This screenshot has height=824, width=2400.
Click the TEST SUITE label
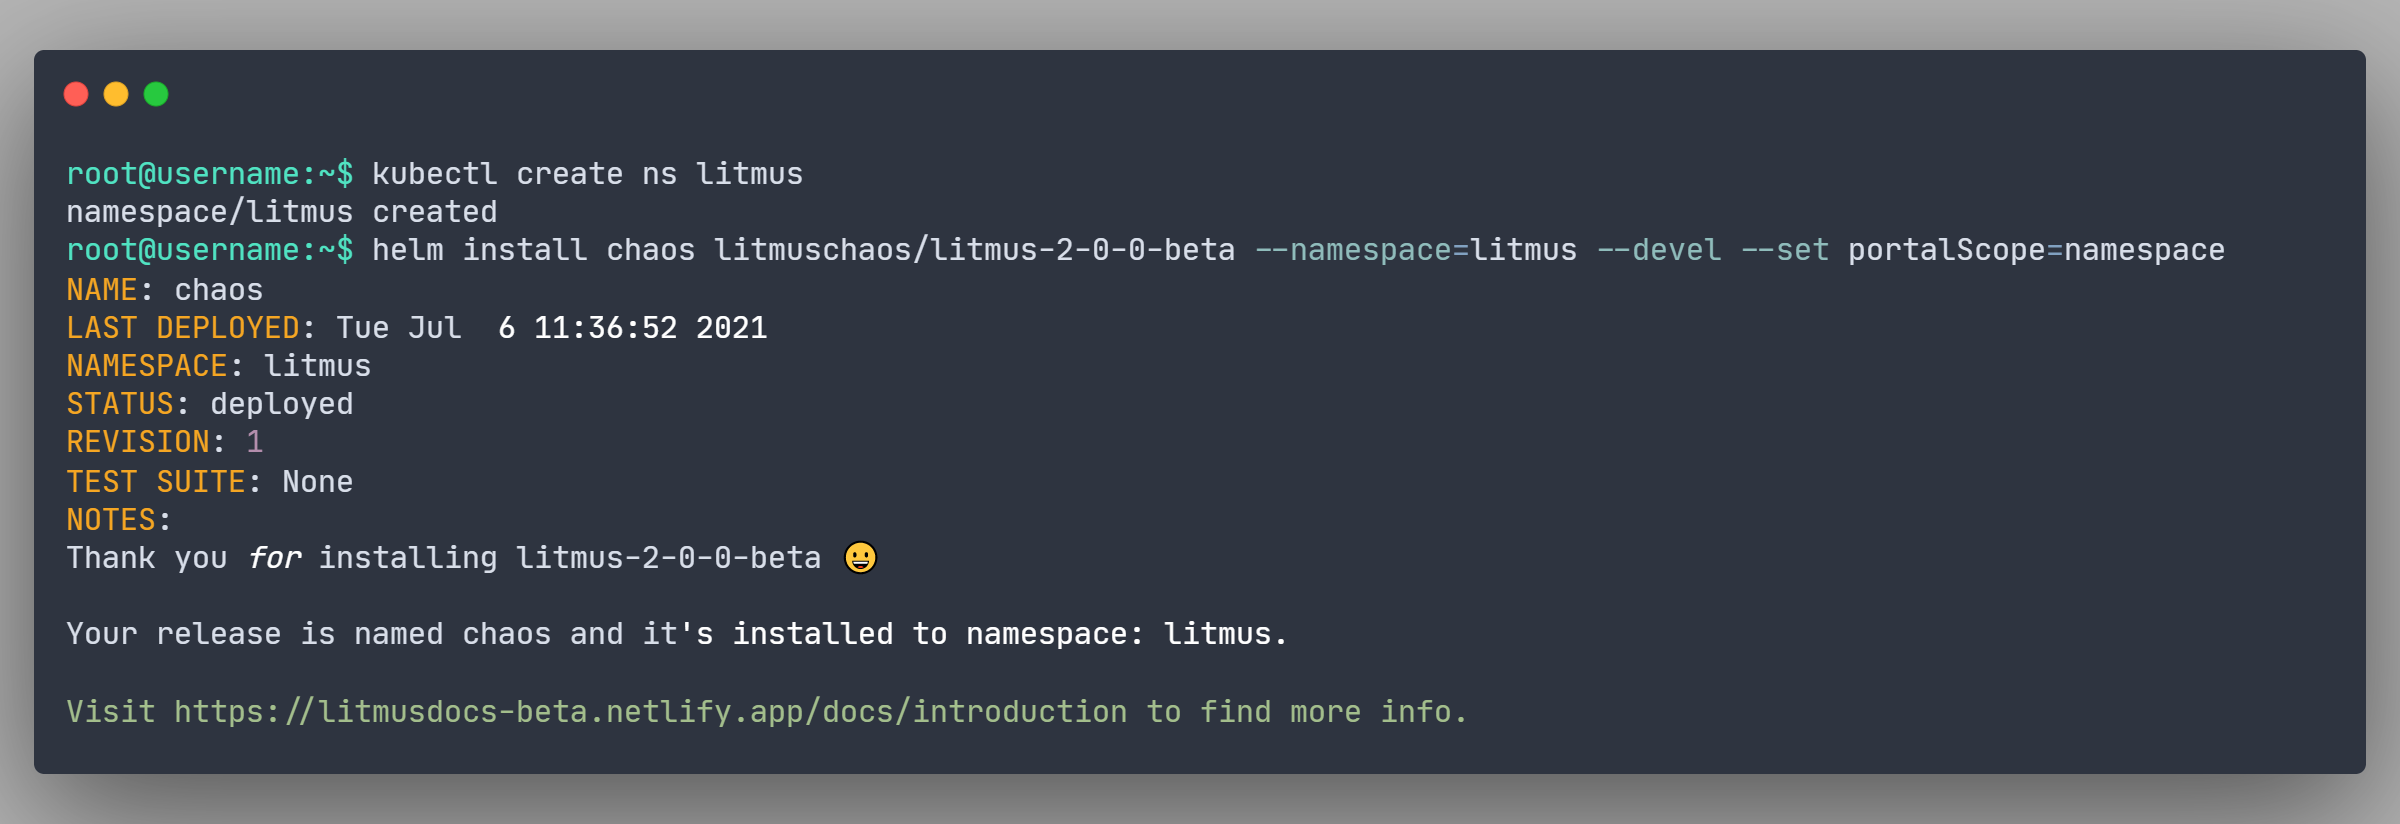(156, 482)
